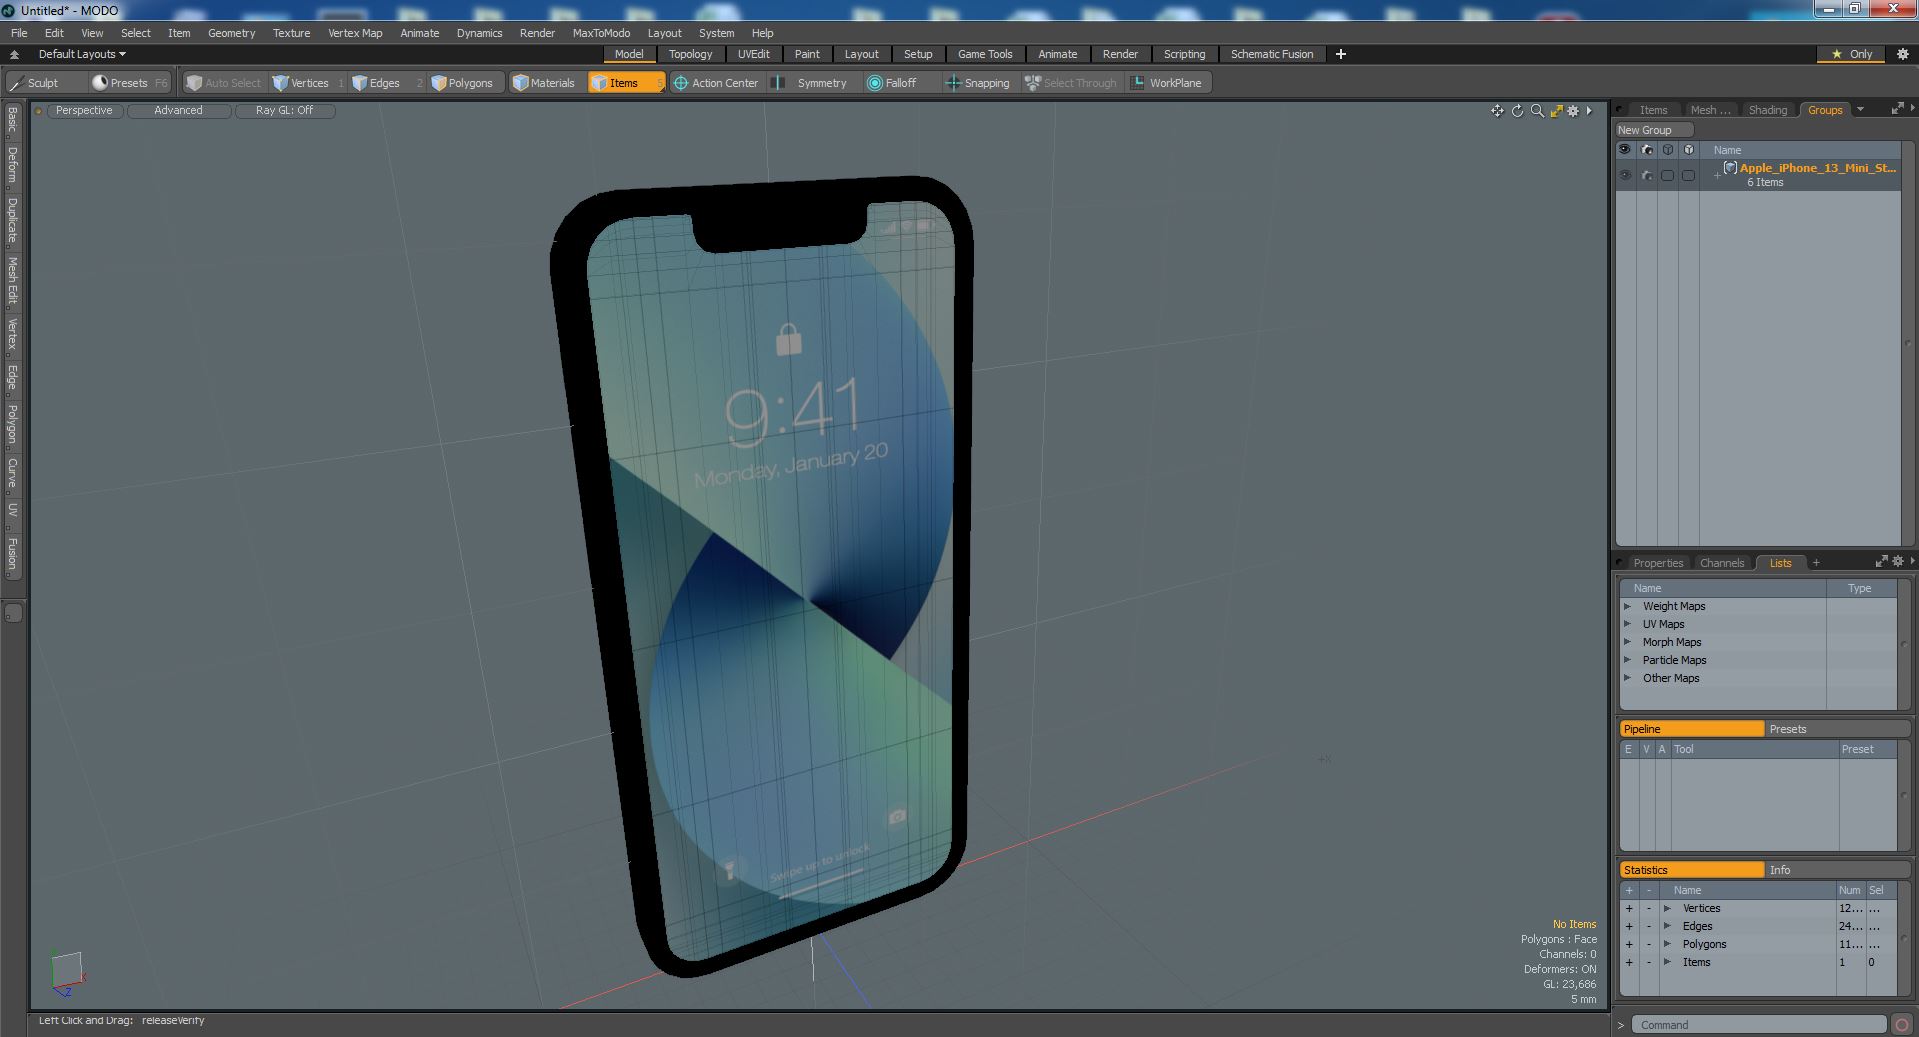Expand the Apple_iPhone_13_Mini group with plus

click(1717, 176)
